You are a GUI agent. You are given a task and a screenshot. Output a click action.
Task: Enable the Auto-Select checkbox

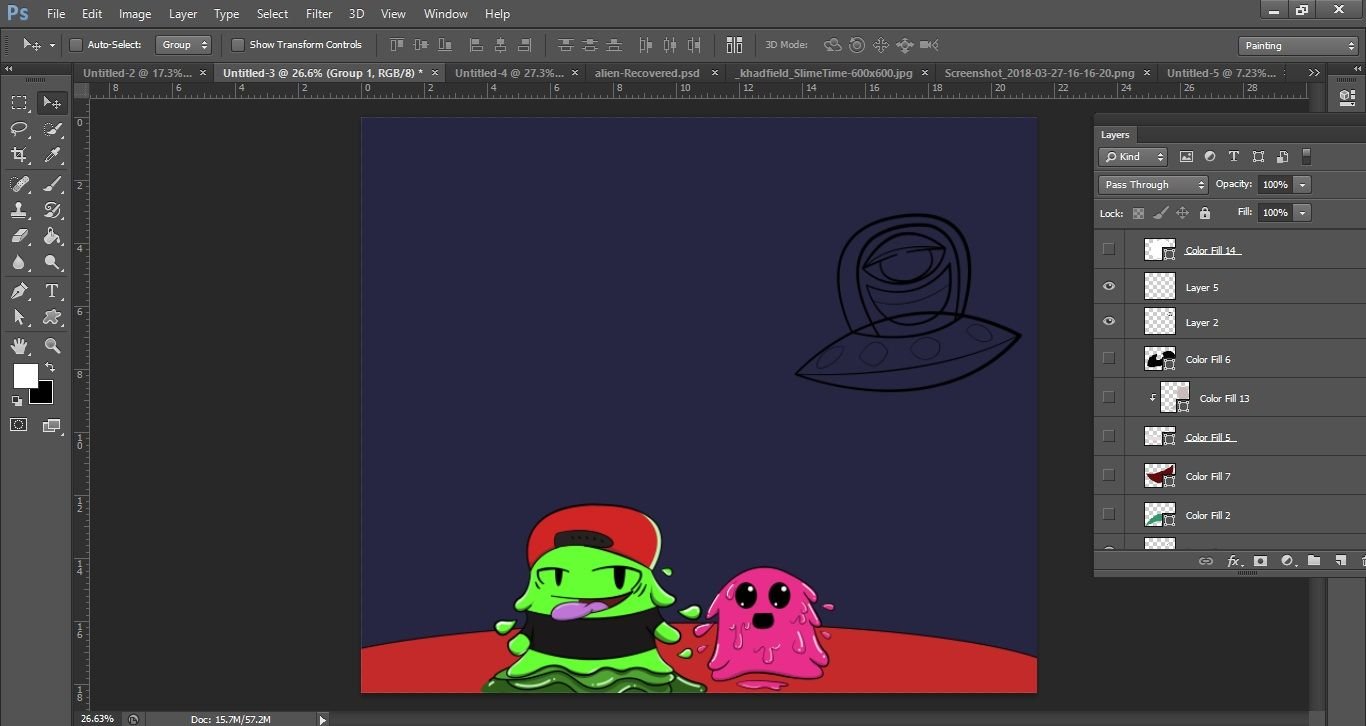[x=76, y=45]
